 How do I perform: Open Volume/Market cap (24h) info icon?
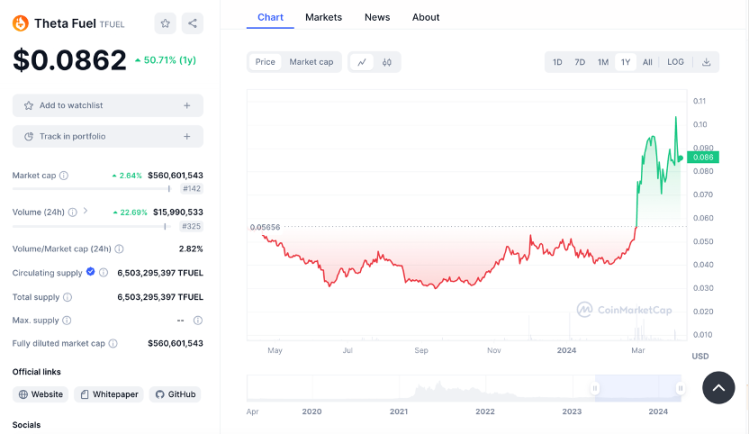[119, 249]
